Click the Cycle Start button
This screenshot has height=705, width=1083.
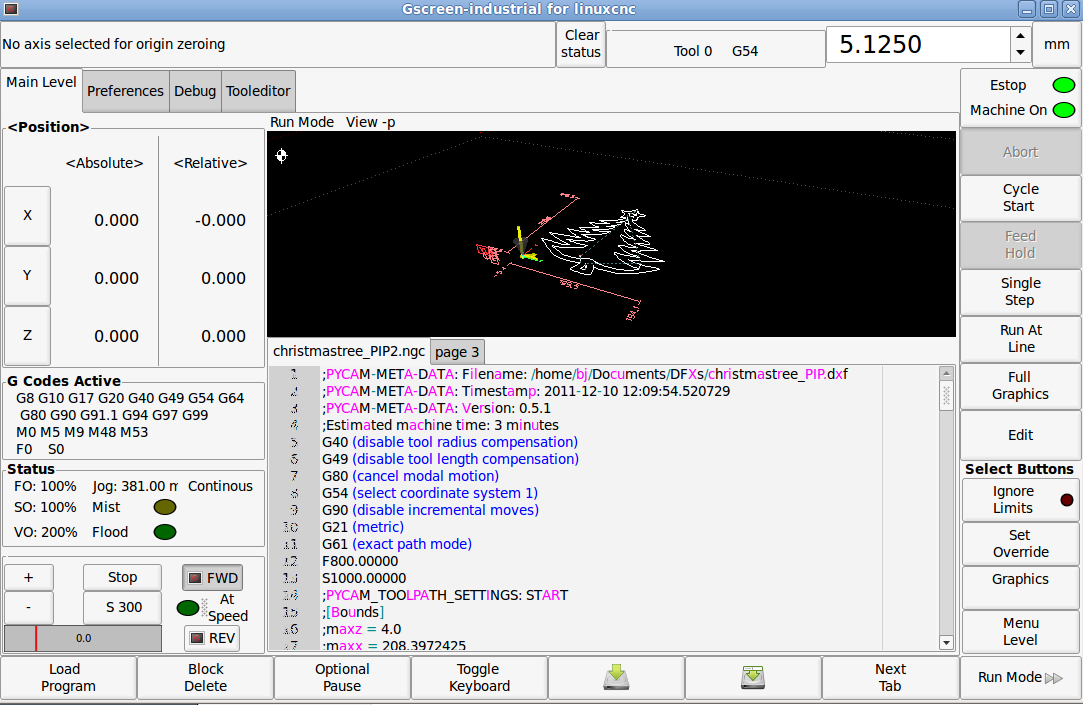(x=1020, y=198)
